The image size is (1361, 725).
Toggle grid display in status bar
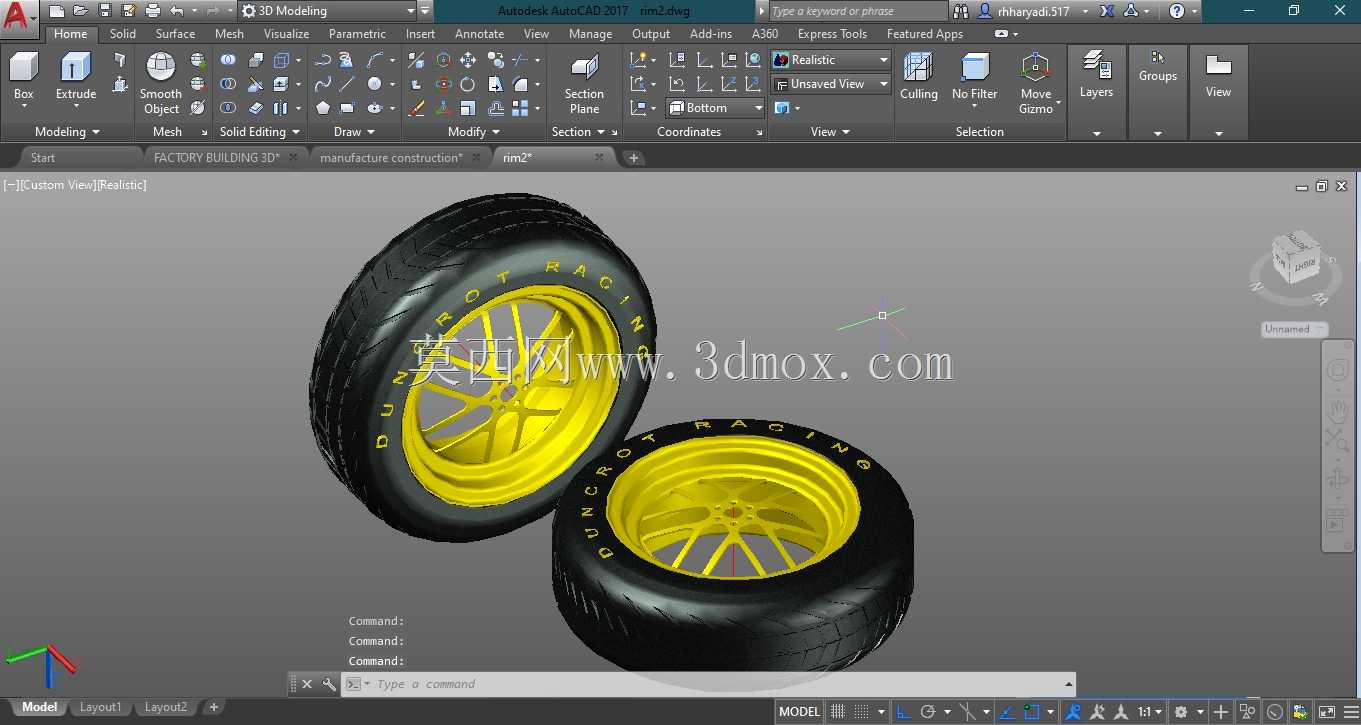(838, 712)
